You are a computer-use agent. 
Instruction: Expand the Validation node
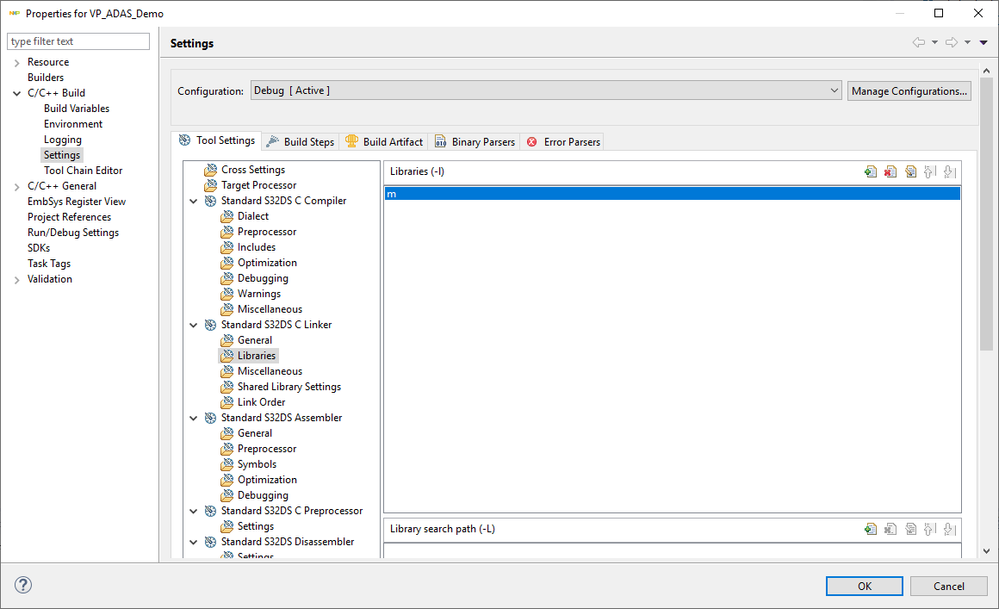point(17,280)
